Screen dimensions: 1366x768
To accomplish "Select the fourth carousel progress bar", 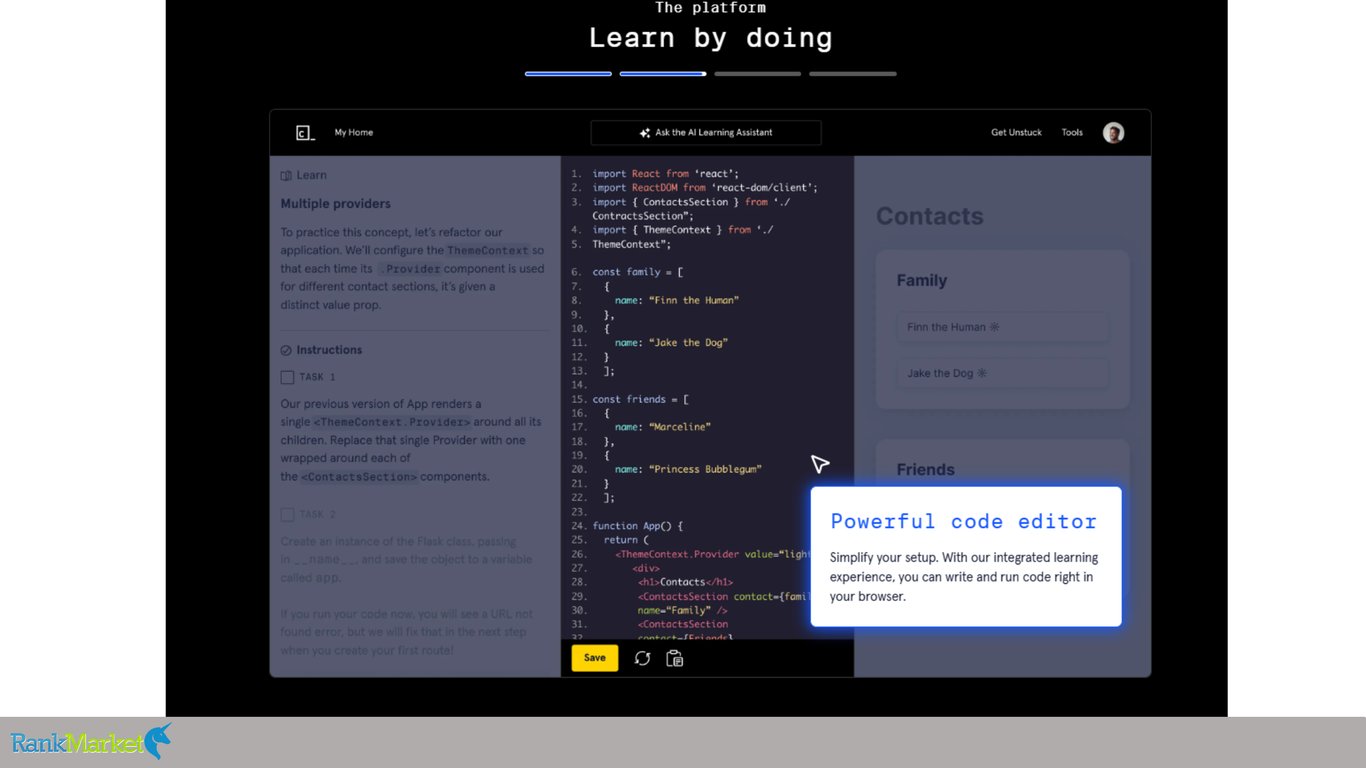I will [x=853, y=74].
